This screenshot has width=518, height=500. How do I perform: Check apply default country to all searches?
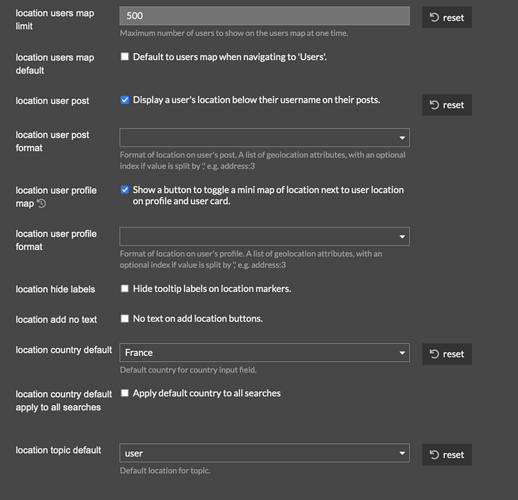125,393
